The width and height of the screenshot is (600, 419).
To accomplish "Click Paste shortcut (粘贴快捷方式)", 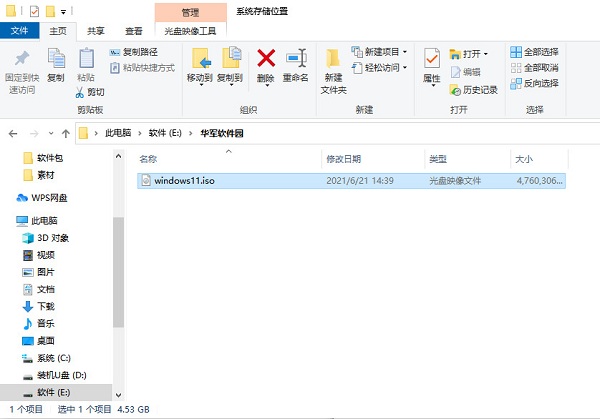I will [x=142, y=68].
